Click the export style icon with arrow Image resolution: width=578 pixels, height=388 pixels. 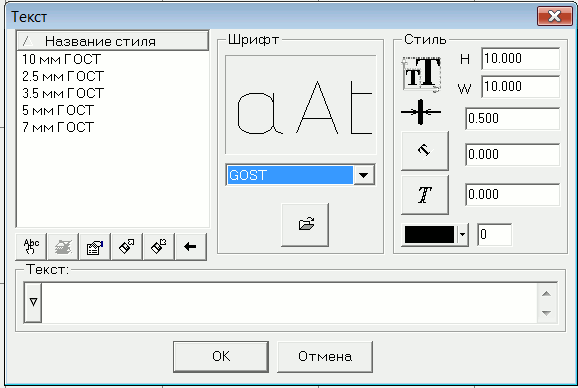(126, 247)
